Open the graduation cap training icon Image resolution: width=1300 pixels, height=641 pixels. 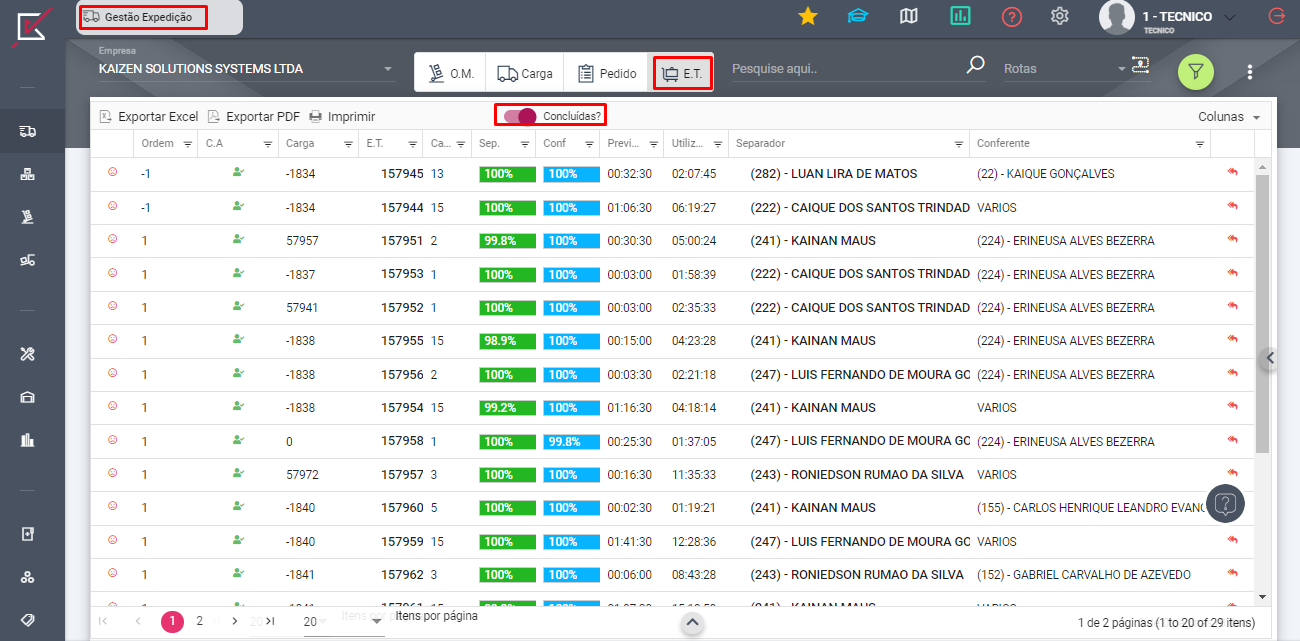[x=857, y=16]
